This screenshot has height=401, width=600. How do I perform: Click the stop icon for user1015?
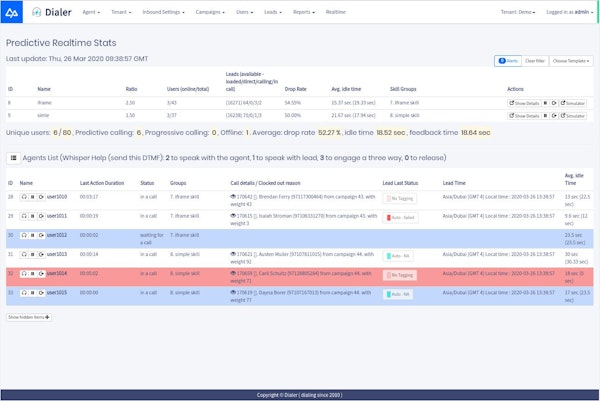click(x=33, y=292)
